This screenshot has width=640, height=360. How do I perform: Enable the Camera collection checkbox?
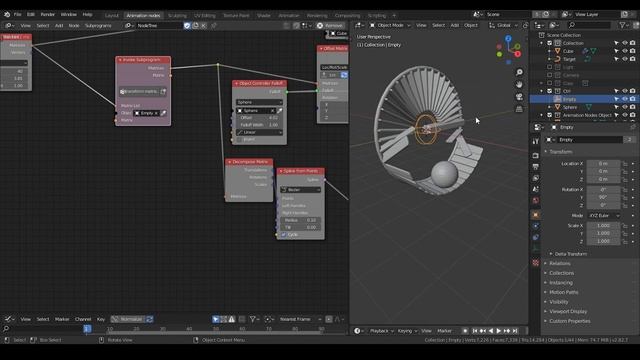point(549,75)
